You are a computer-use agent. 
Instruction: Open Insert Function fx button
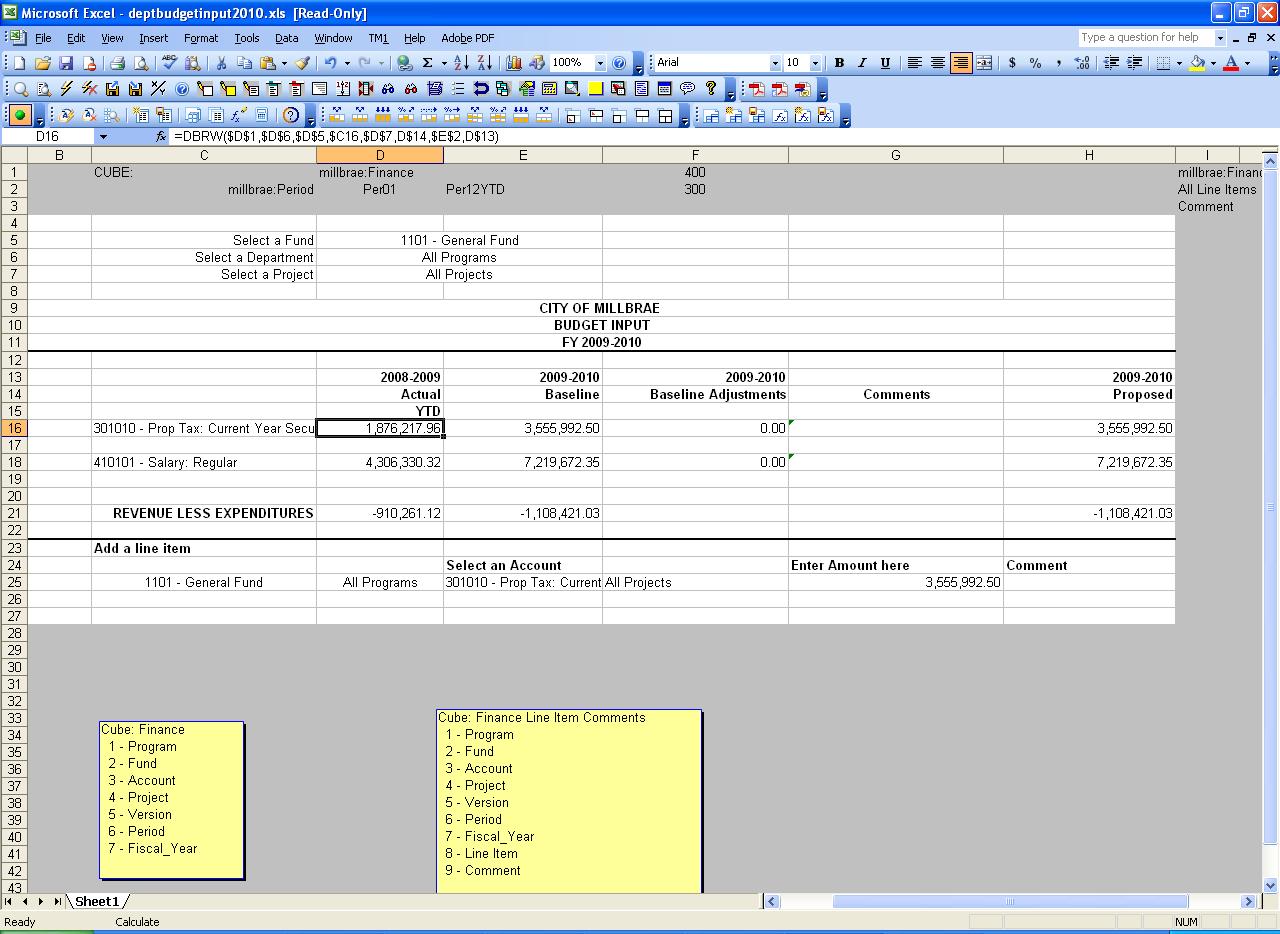161,136
